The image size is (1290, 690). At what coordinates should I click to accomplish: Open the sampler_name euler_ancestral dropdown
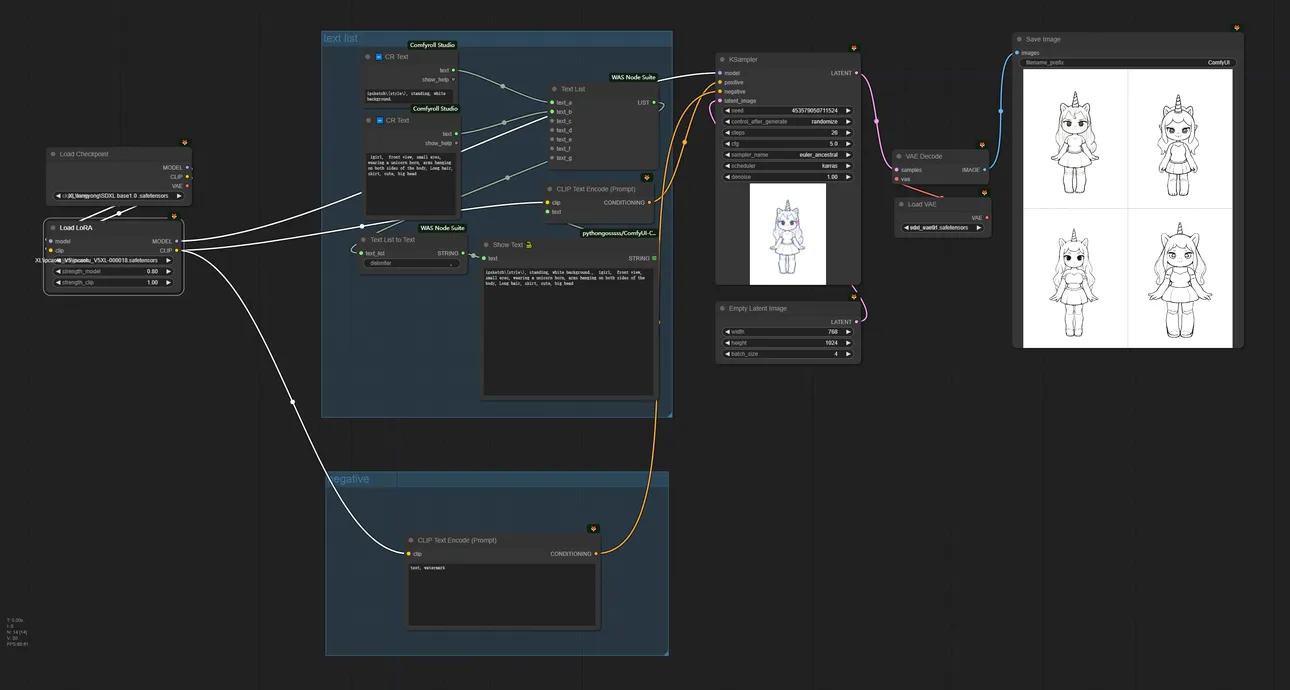[788, 155]
